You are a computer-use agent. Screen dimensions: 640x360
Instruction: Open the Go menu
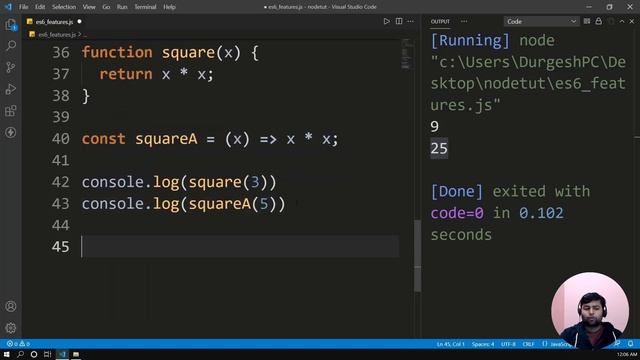point(106,7)
